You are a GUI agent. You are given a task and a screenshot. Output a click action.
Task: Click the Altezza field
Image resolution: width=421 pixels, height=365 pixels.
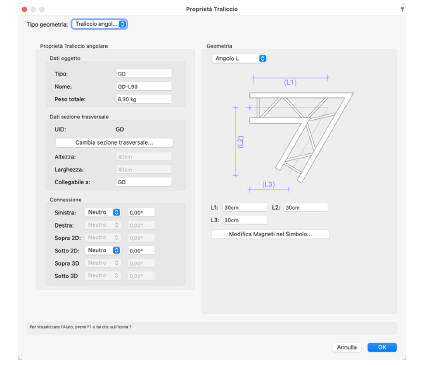coord(144,157)
